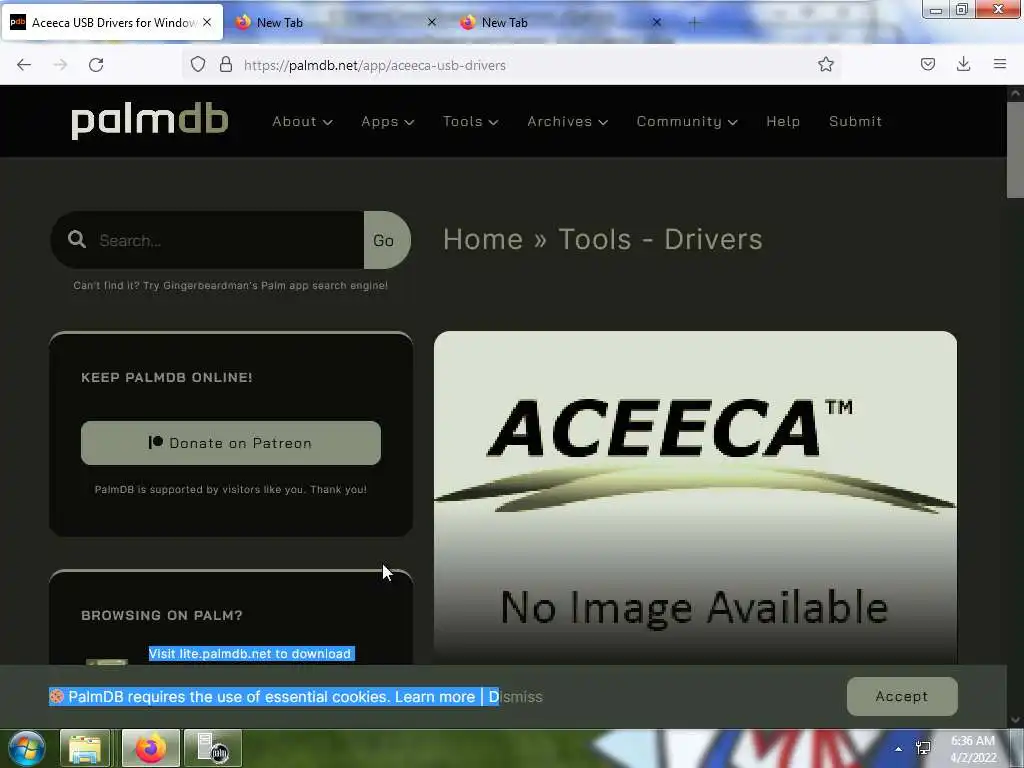Open Windows Explorer from the taskbar
This screenshot has height=768, width=1024.
point(84,748)
